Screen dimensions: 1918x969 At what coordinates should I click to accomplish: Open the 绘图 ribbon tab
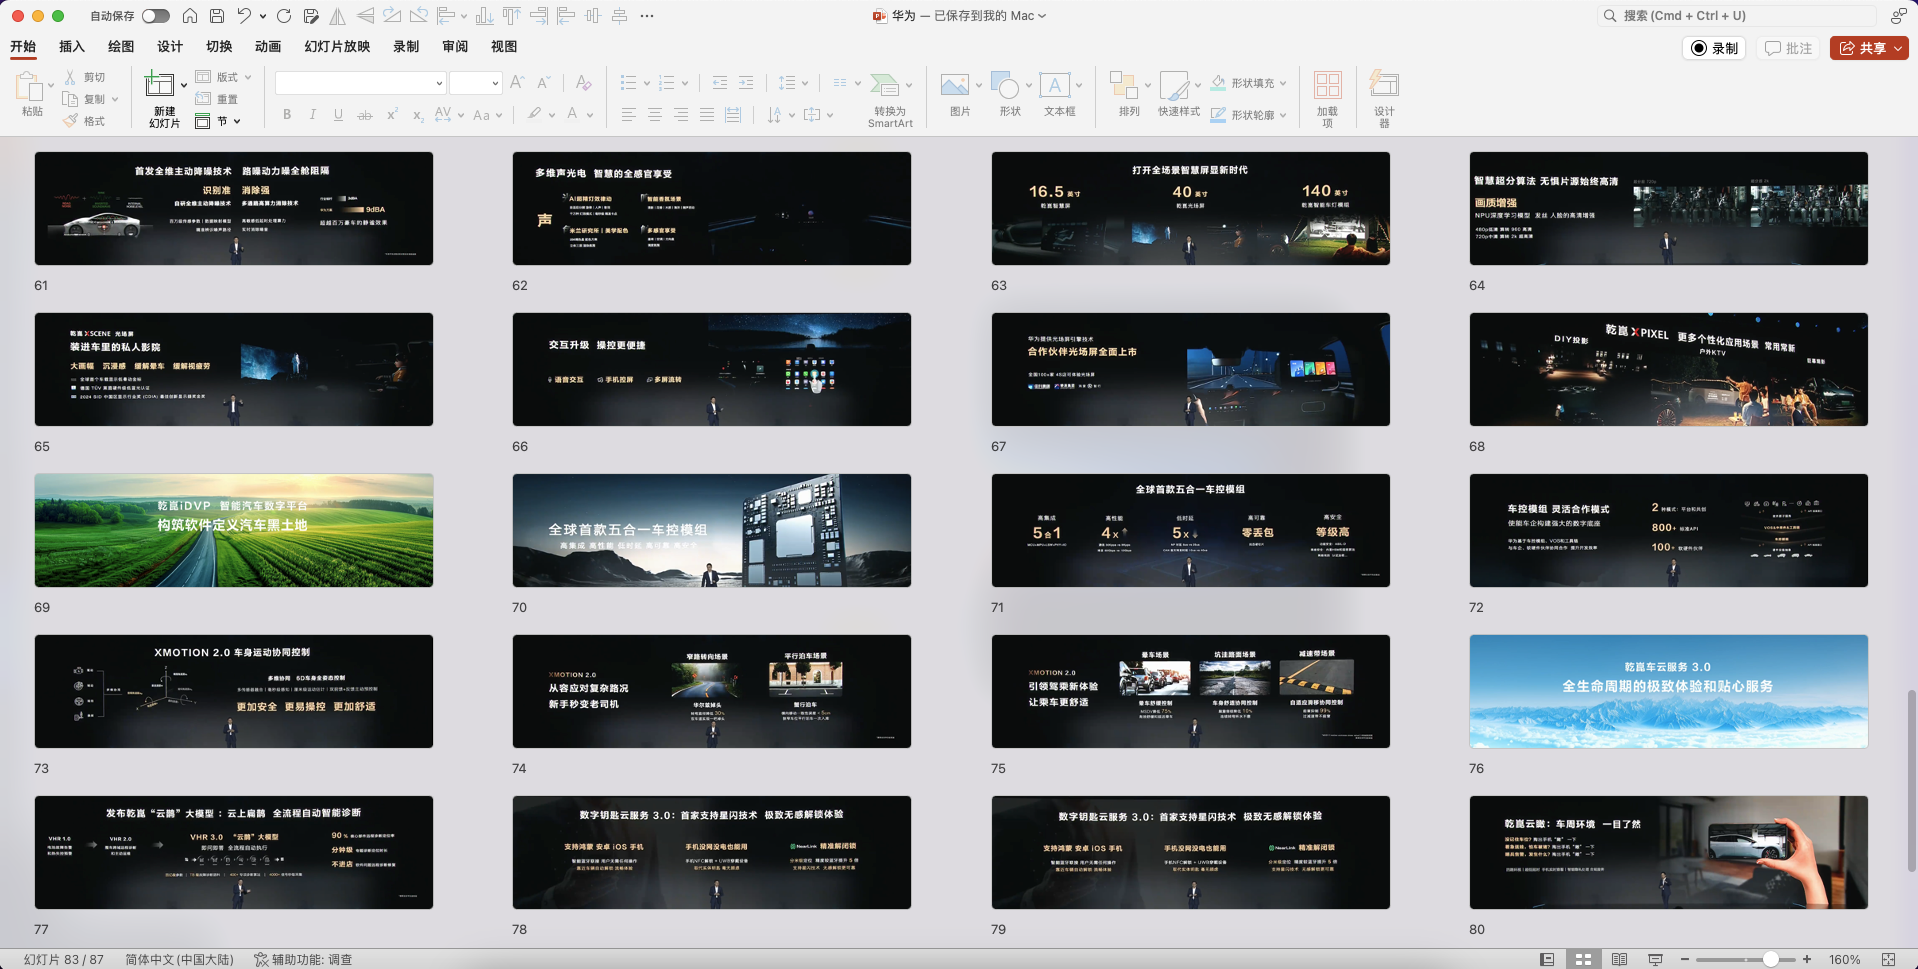coord(121,46)
